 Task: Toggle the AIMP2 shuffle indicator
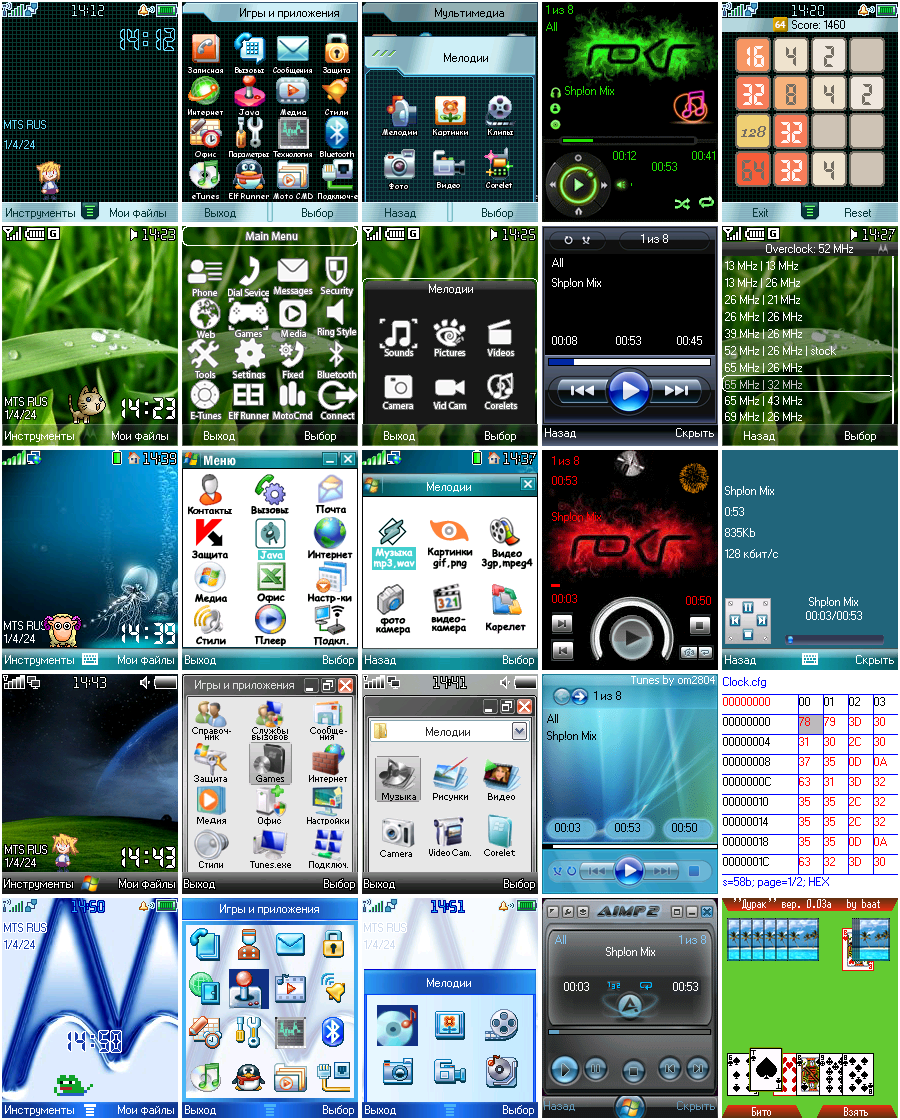click(614, 985)
